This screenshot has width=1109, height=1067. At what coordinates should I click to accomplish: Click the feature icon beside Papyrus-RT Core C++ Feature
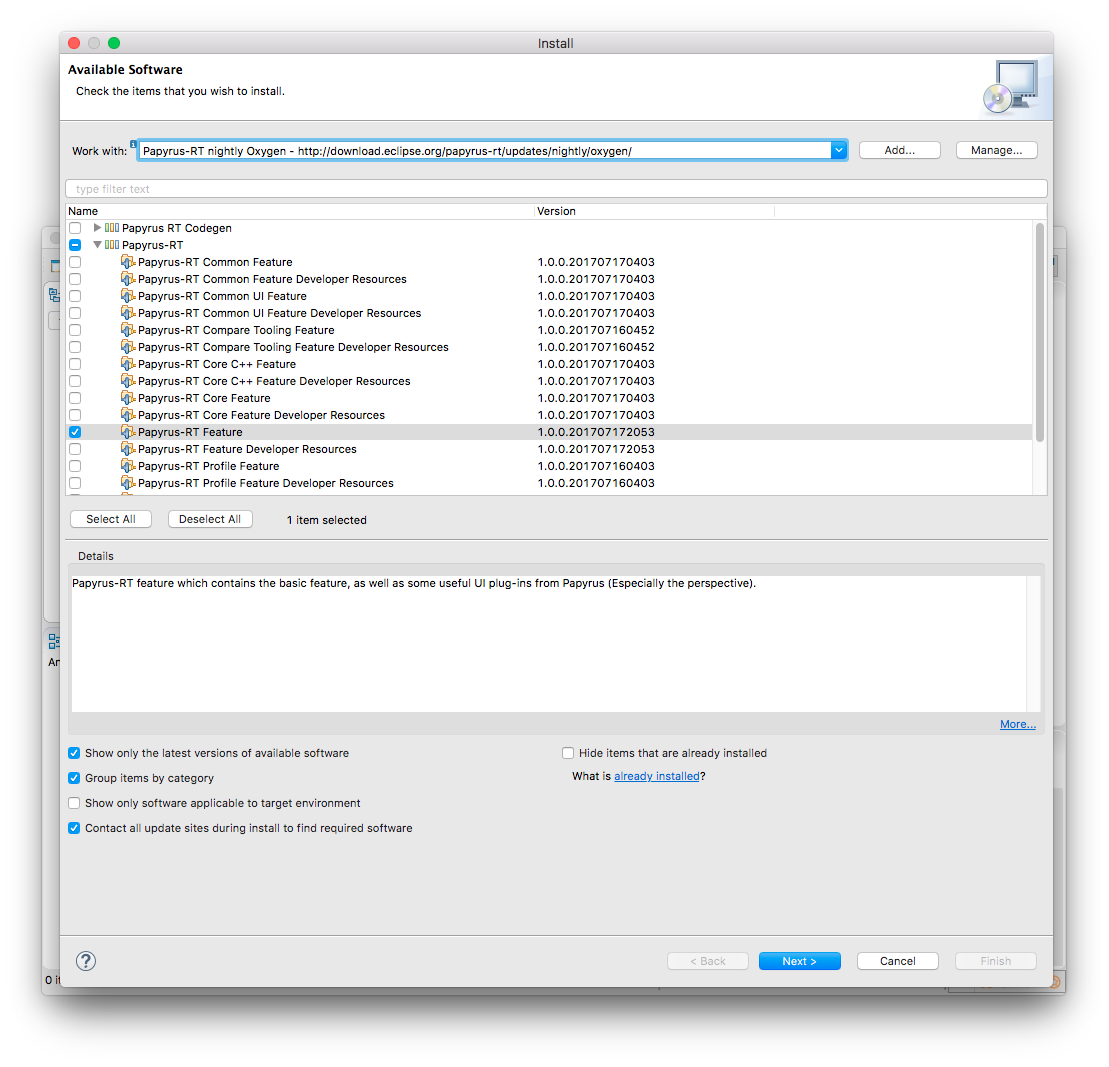(x=127, y=363)
